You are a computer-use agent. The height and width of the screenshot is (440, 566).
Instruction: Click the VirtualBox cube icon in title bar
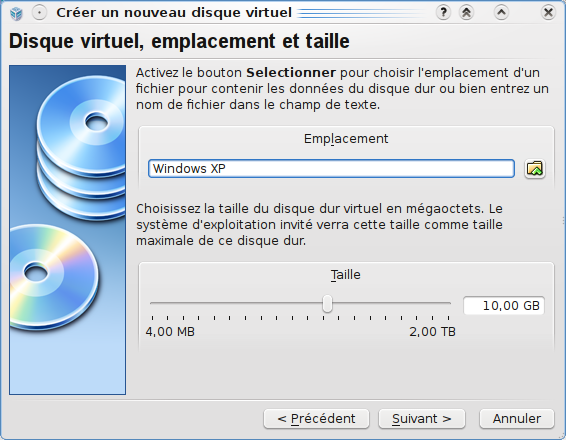tap(16, 13)
